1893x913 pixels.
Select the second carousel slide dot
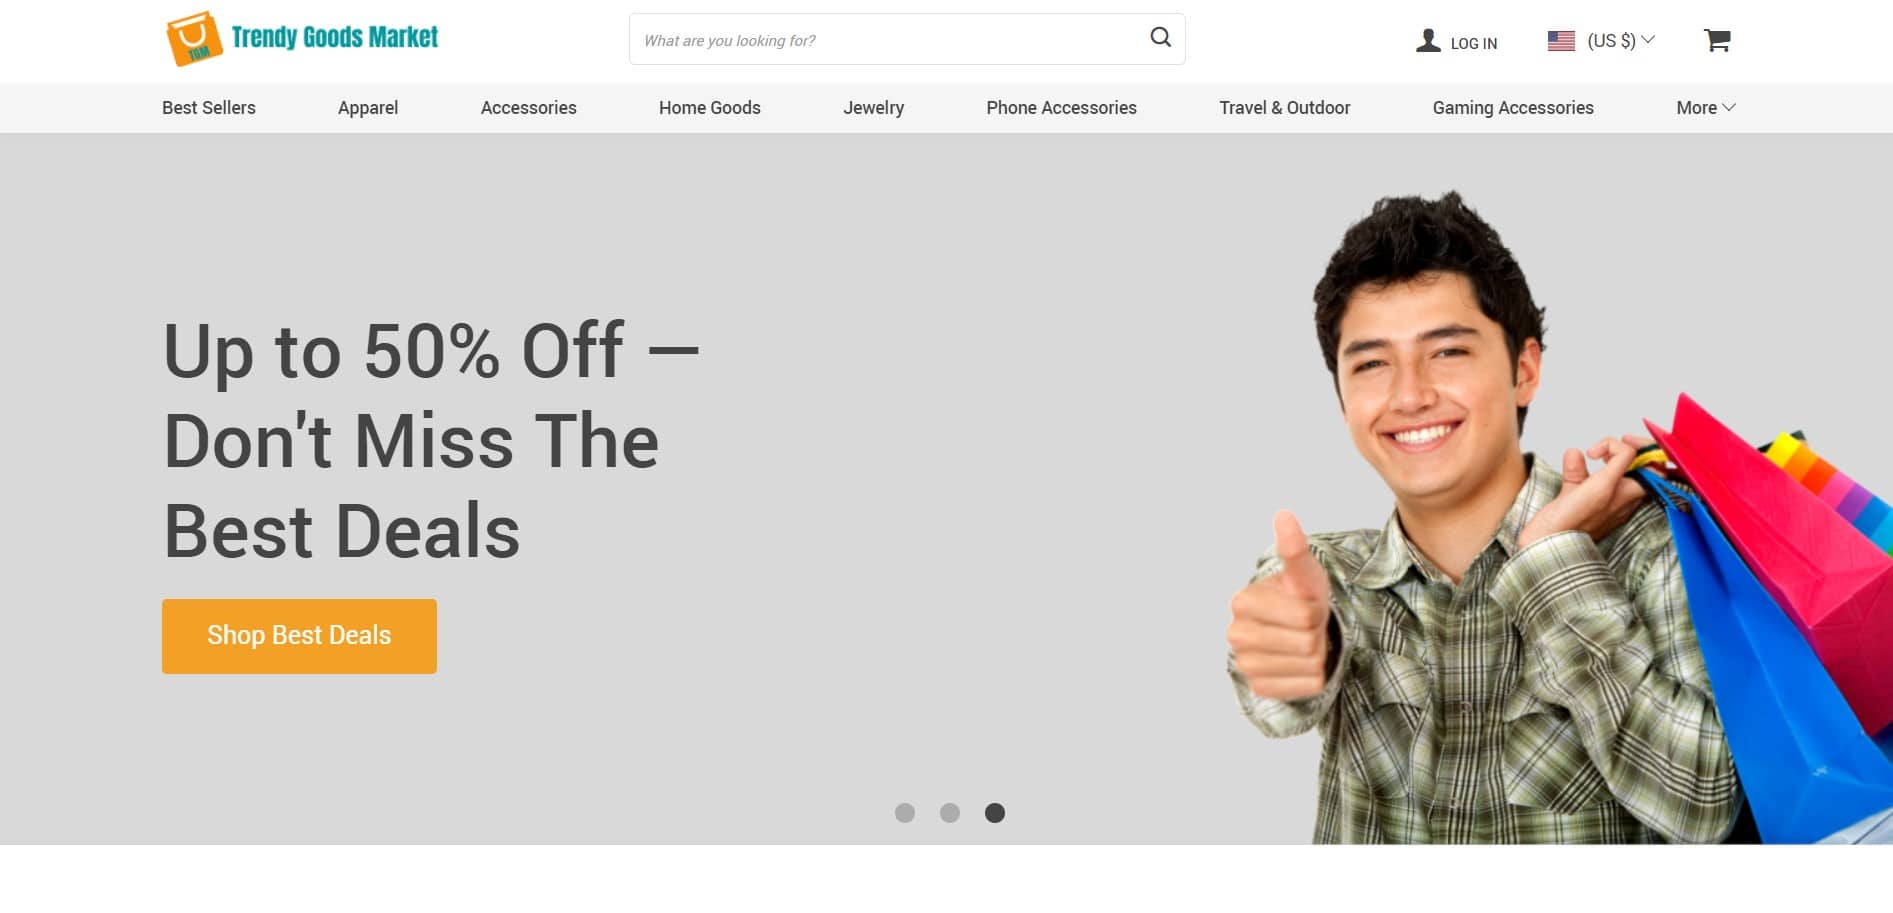tap(950, 813)
